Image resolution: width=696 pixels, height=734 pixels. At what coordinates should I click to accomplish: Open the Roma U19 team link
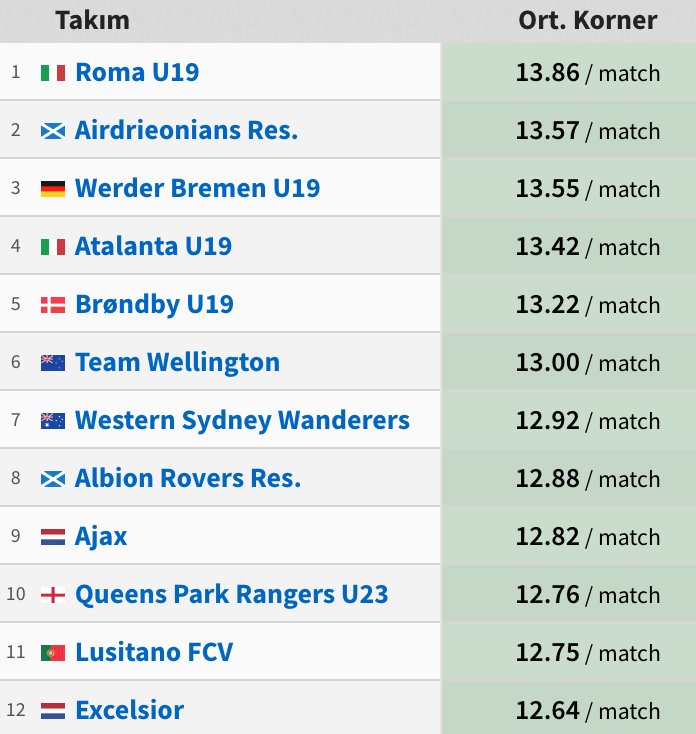click(137, 72)
